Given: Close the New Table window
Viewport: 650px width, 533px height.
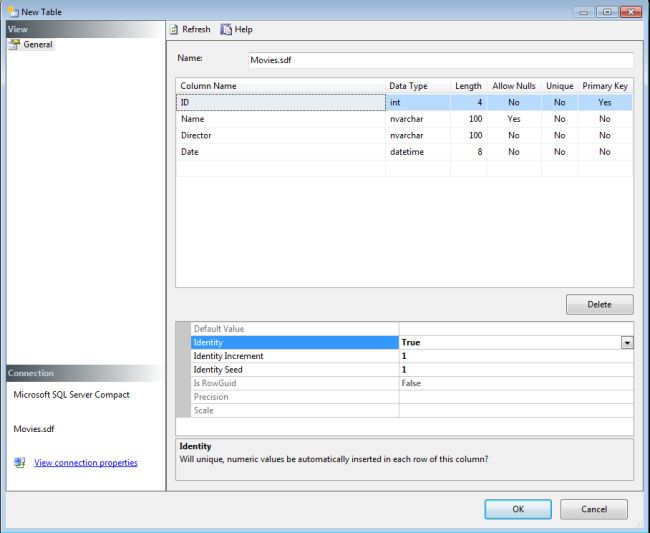Looking at the screenshot, I should [631, 12].
